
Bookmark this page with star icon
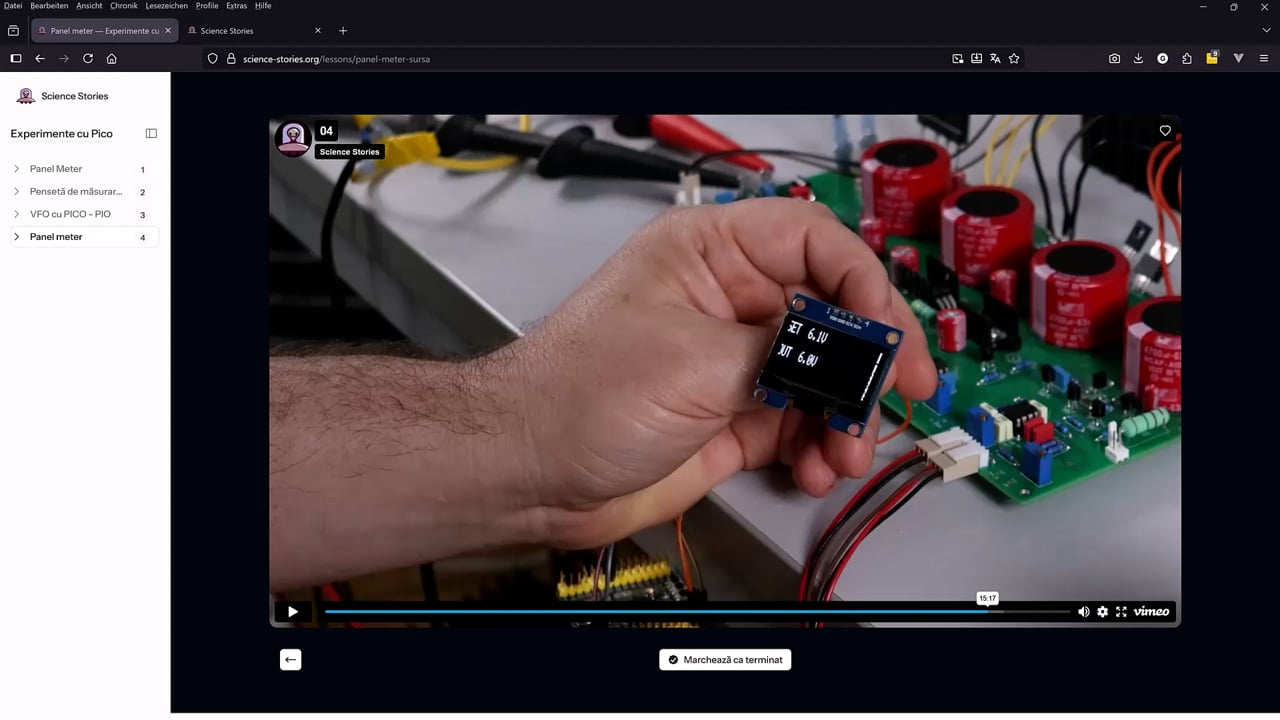(1014, 59)
